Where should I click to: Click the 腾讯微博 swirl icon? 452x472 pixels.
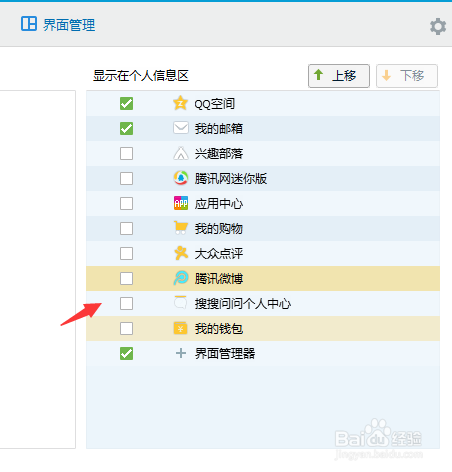click(181, 278)
